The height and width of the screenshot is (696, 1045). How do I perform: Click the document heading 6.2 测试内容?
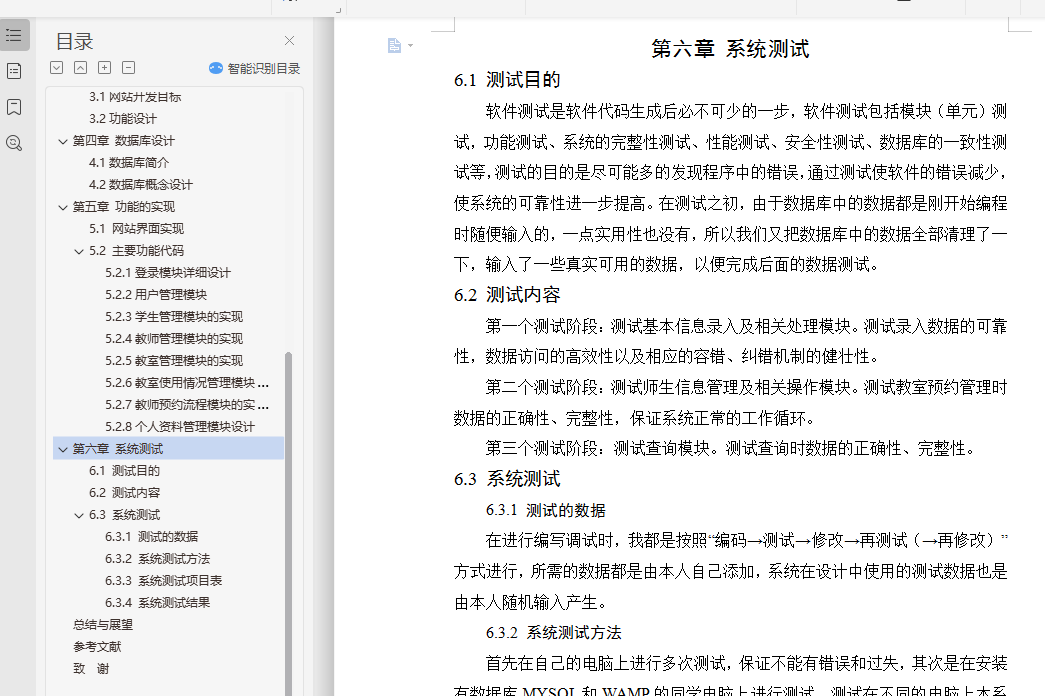507,295
